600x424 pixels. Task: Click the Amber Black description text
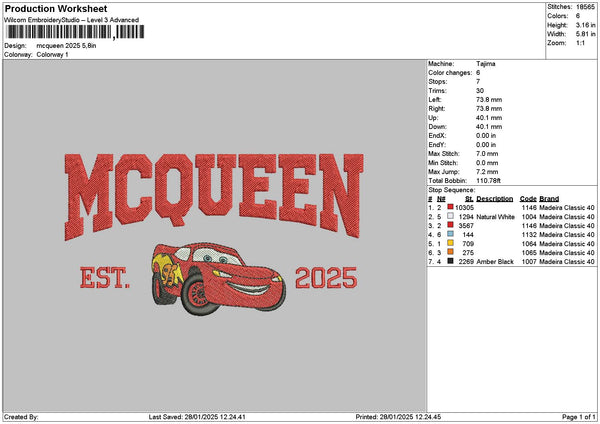point(495,262)
